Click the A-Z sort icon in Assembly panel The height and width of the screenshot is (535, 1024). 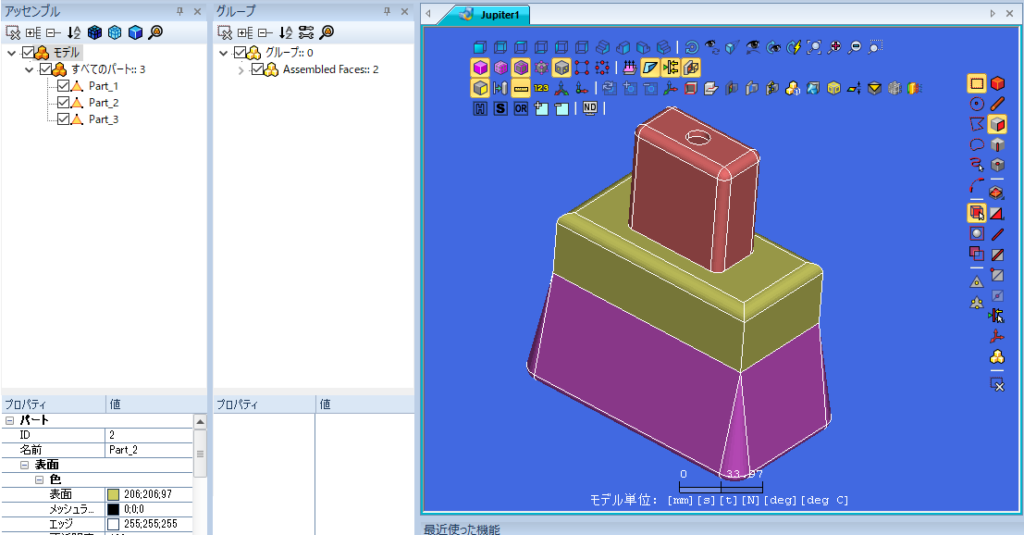click(x=74, y=32)
